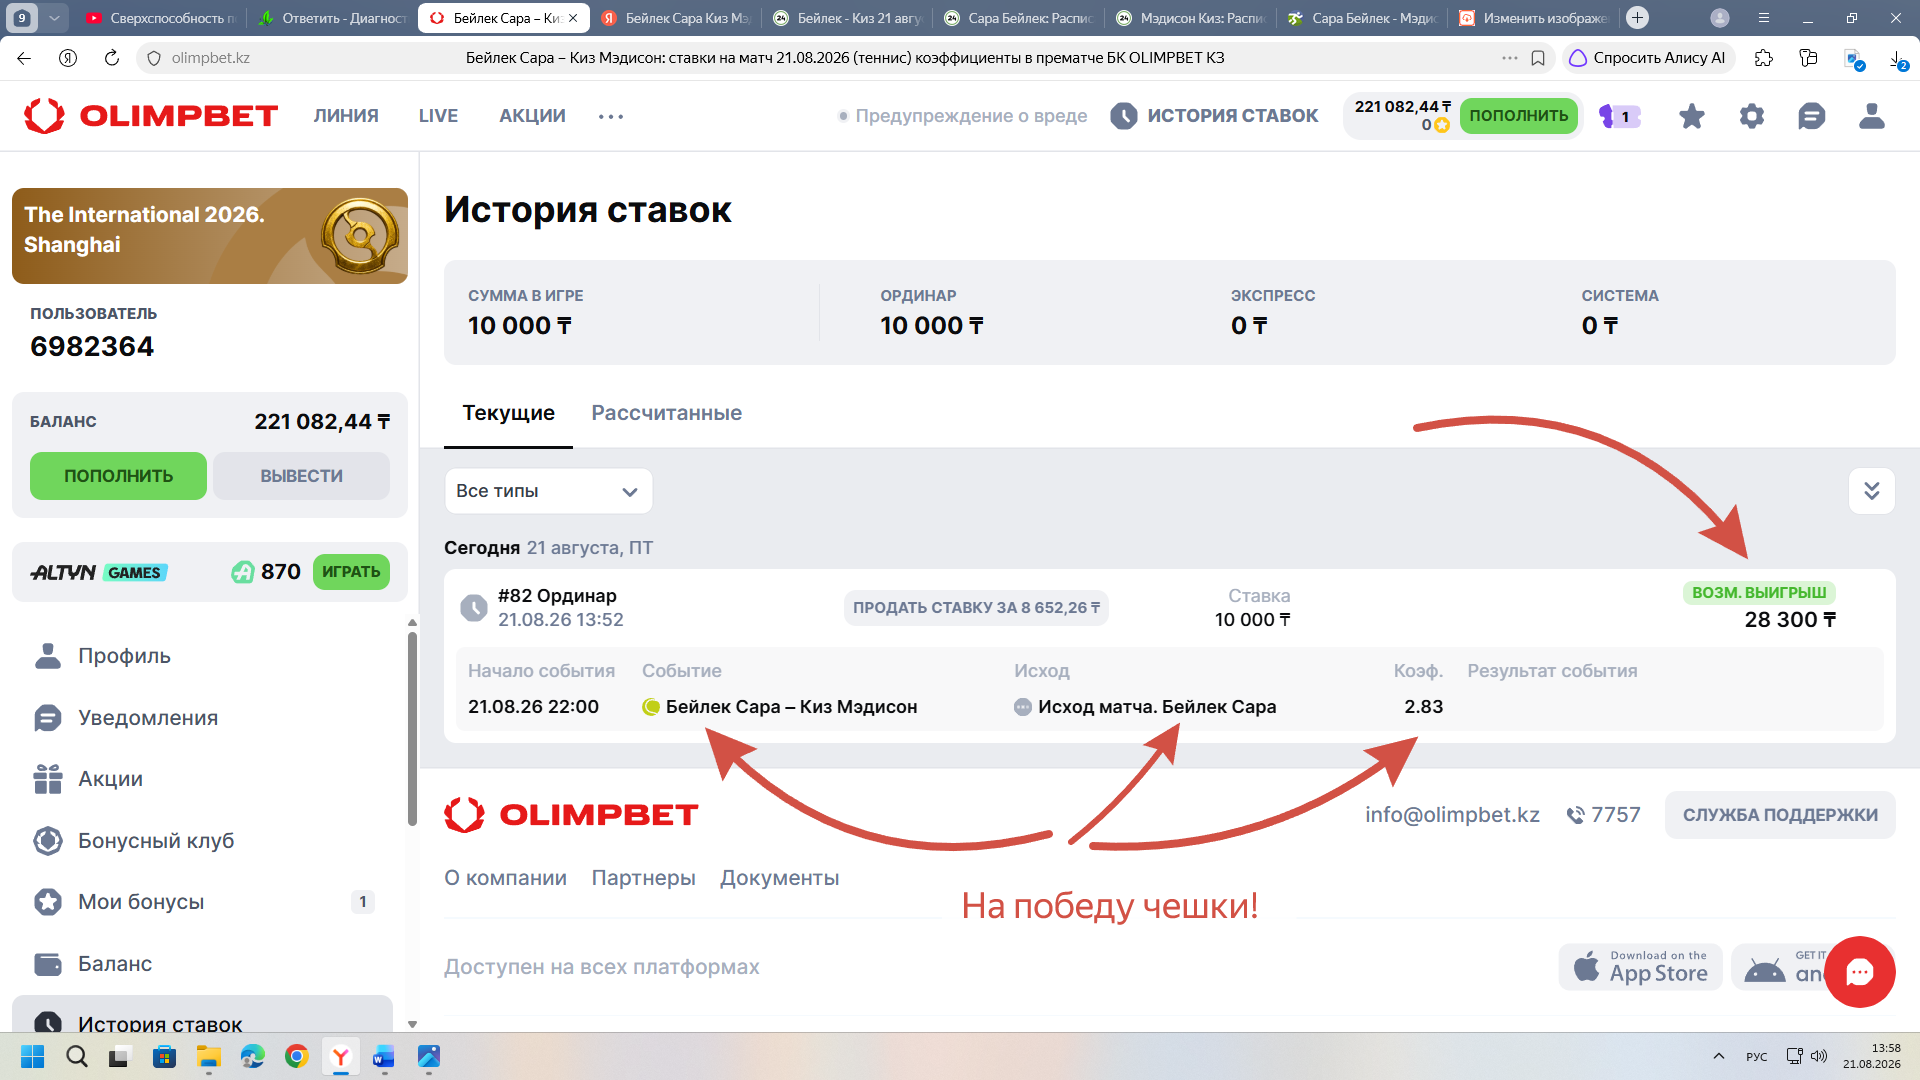The height and width of the screenshot is (1080, 1920).
Task: Click the live chat red bubble
Action: point(1860,972)
